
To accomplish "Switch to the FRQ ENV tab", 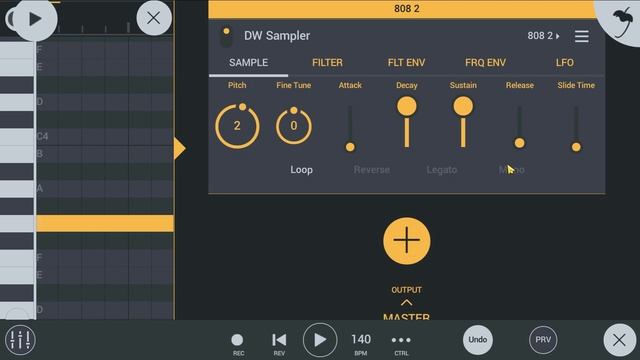I will [x=485, y=63].
